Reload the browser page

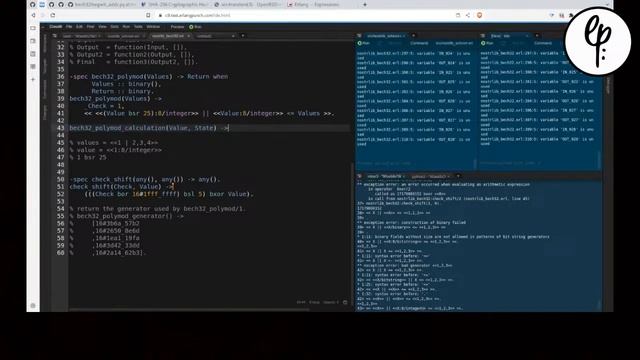(x=53, y=15)
